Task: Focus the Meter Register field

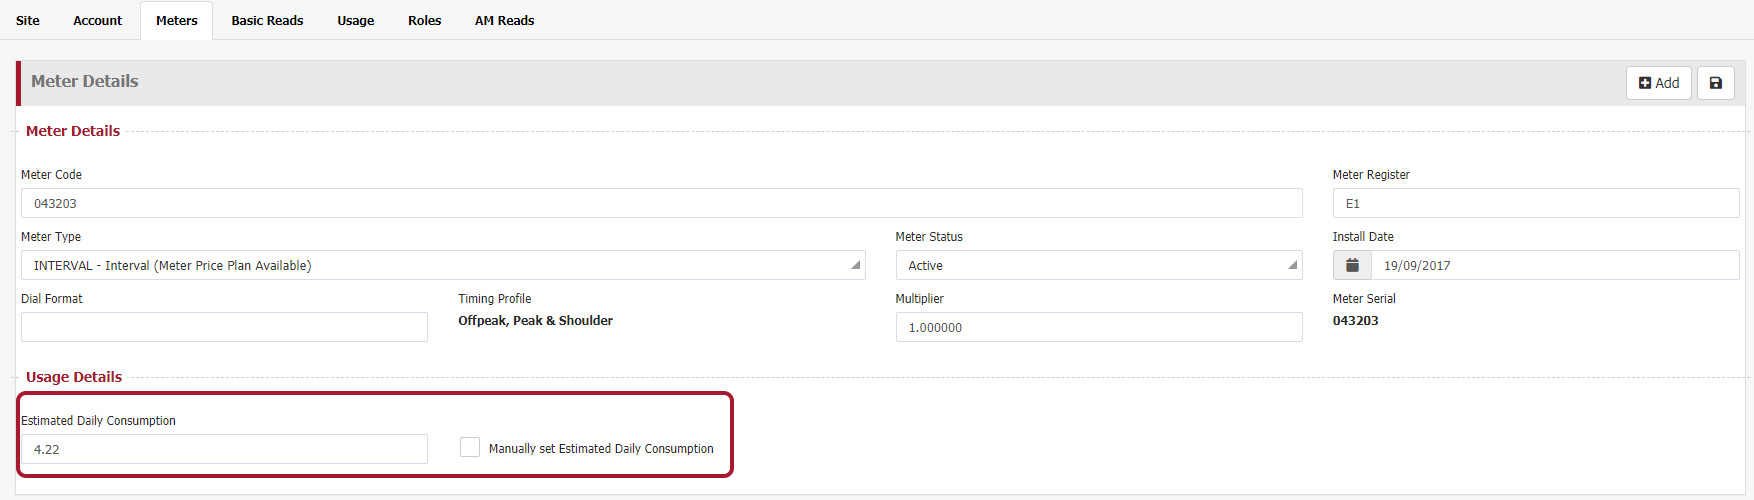Action: tap(1535, 203)
